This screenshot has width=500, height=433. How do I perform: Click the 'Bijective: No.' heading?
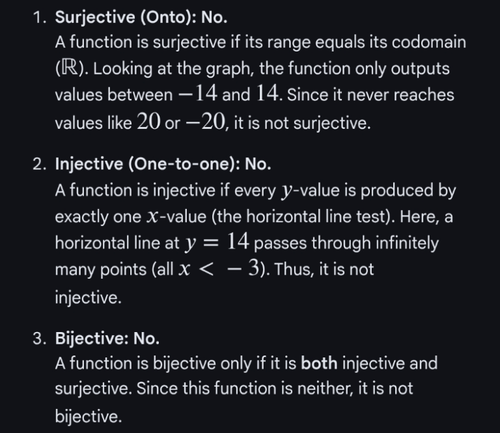tap(107, 338)
